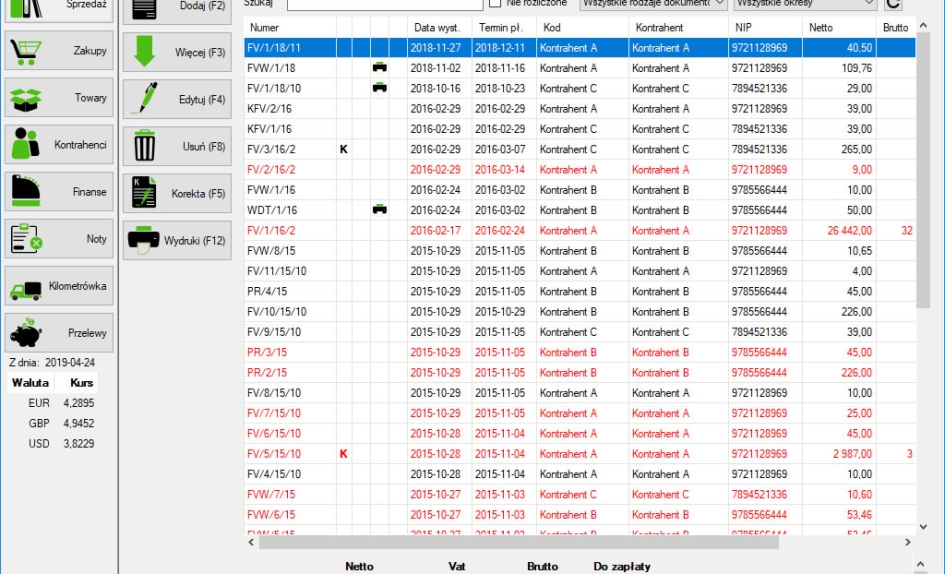This screenshot has width=945, height=574.
Task: Click Więcej (F3) with the green arrow
Action: (177, 52)
